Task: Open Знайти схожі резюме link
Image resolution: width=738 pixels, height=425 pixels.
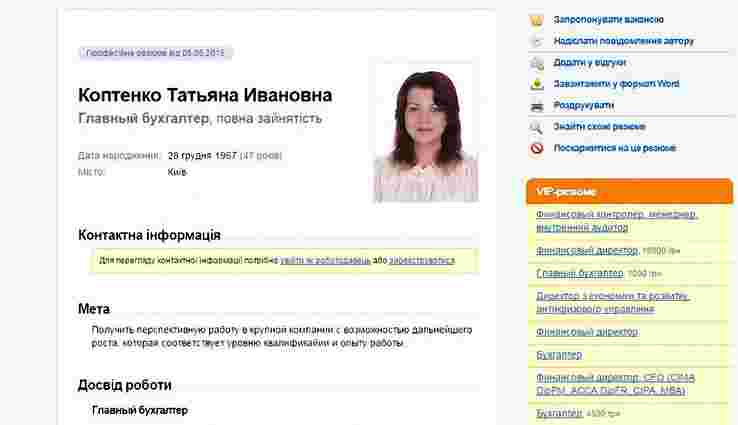Action: (599, 127)
